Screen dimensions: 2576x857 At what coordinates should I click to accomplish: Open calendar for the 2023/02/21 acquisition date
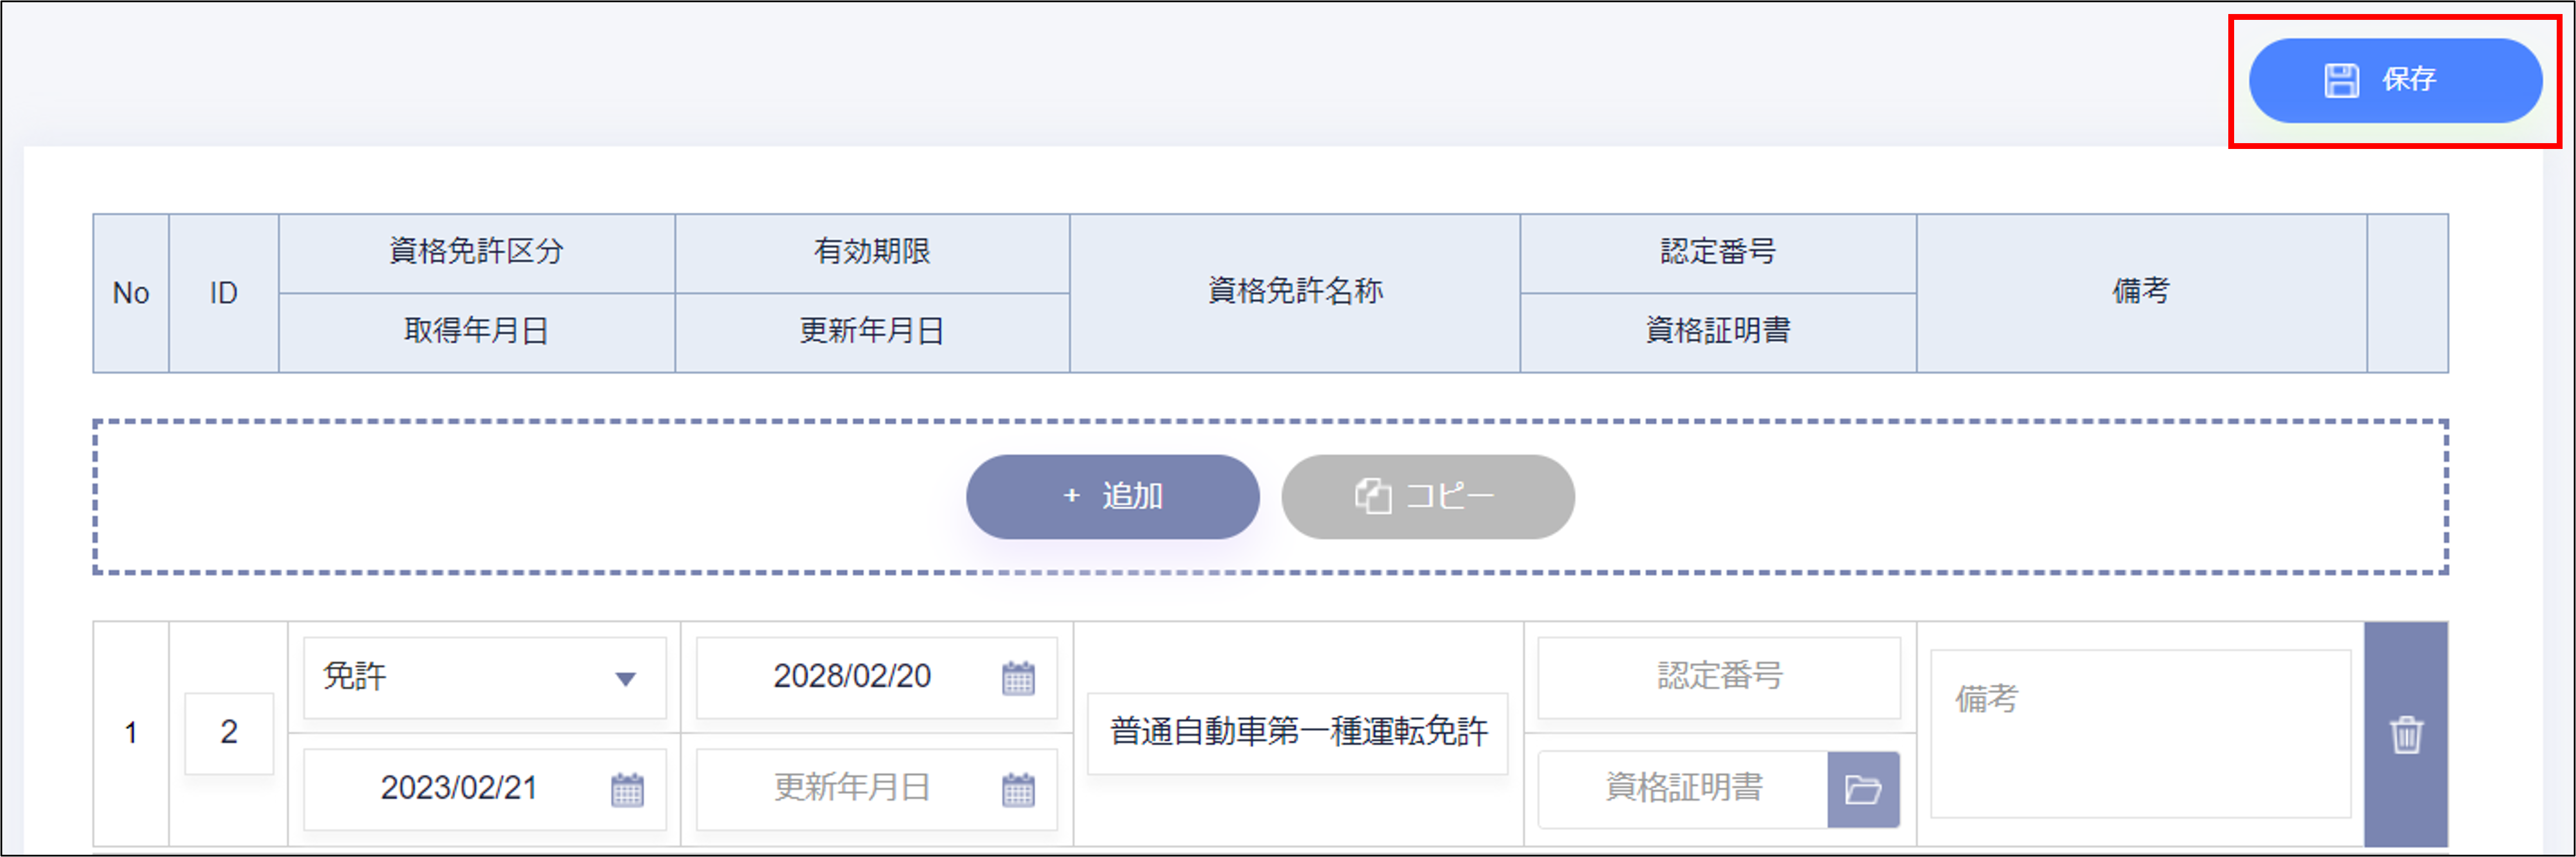pyautogui.click(x=627, y=790)
